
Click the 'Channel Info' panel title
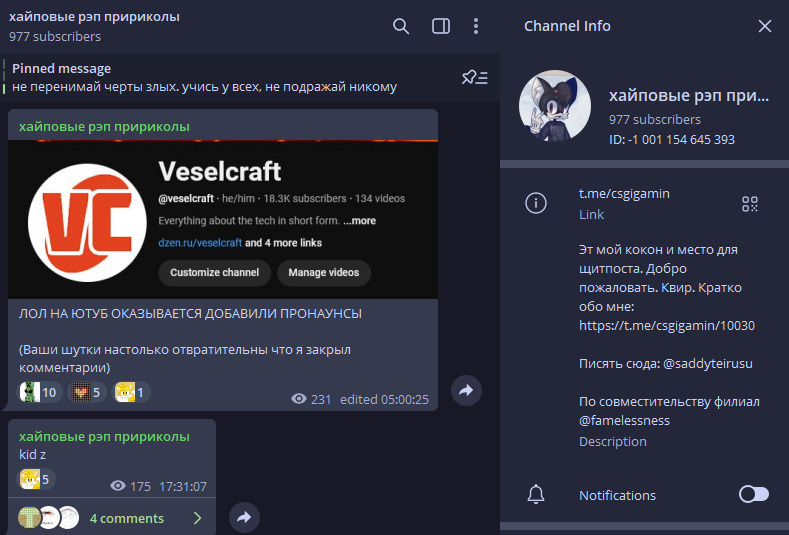(x=567, y=26)
